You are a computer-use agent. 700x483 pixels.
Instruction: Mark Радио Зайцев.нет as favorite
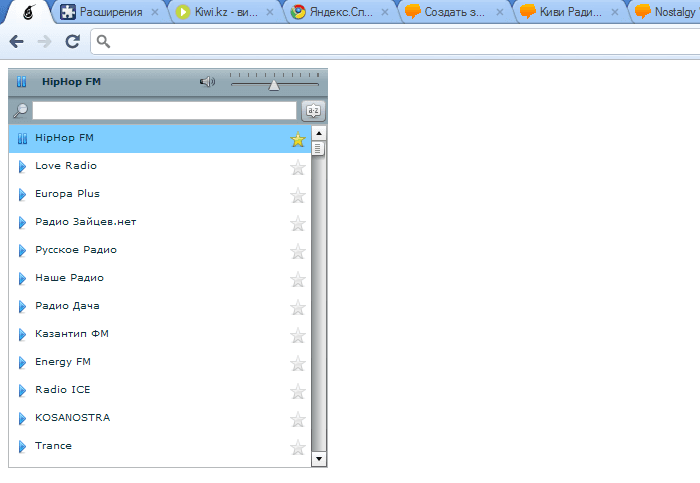[297, 224]
